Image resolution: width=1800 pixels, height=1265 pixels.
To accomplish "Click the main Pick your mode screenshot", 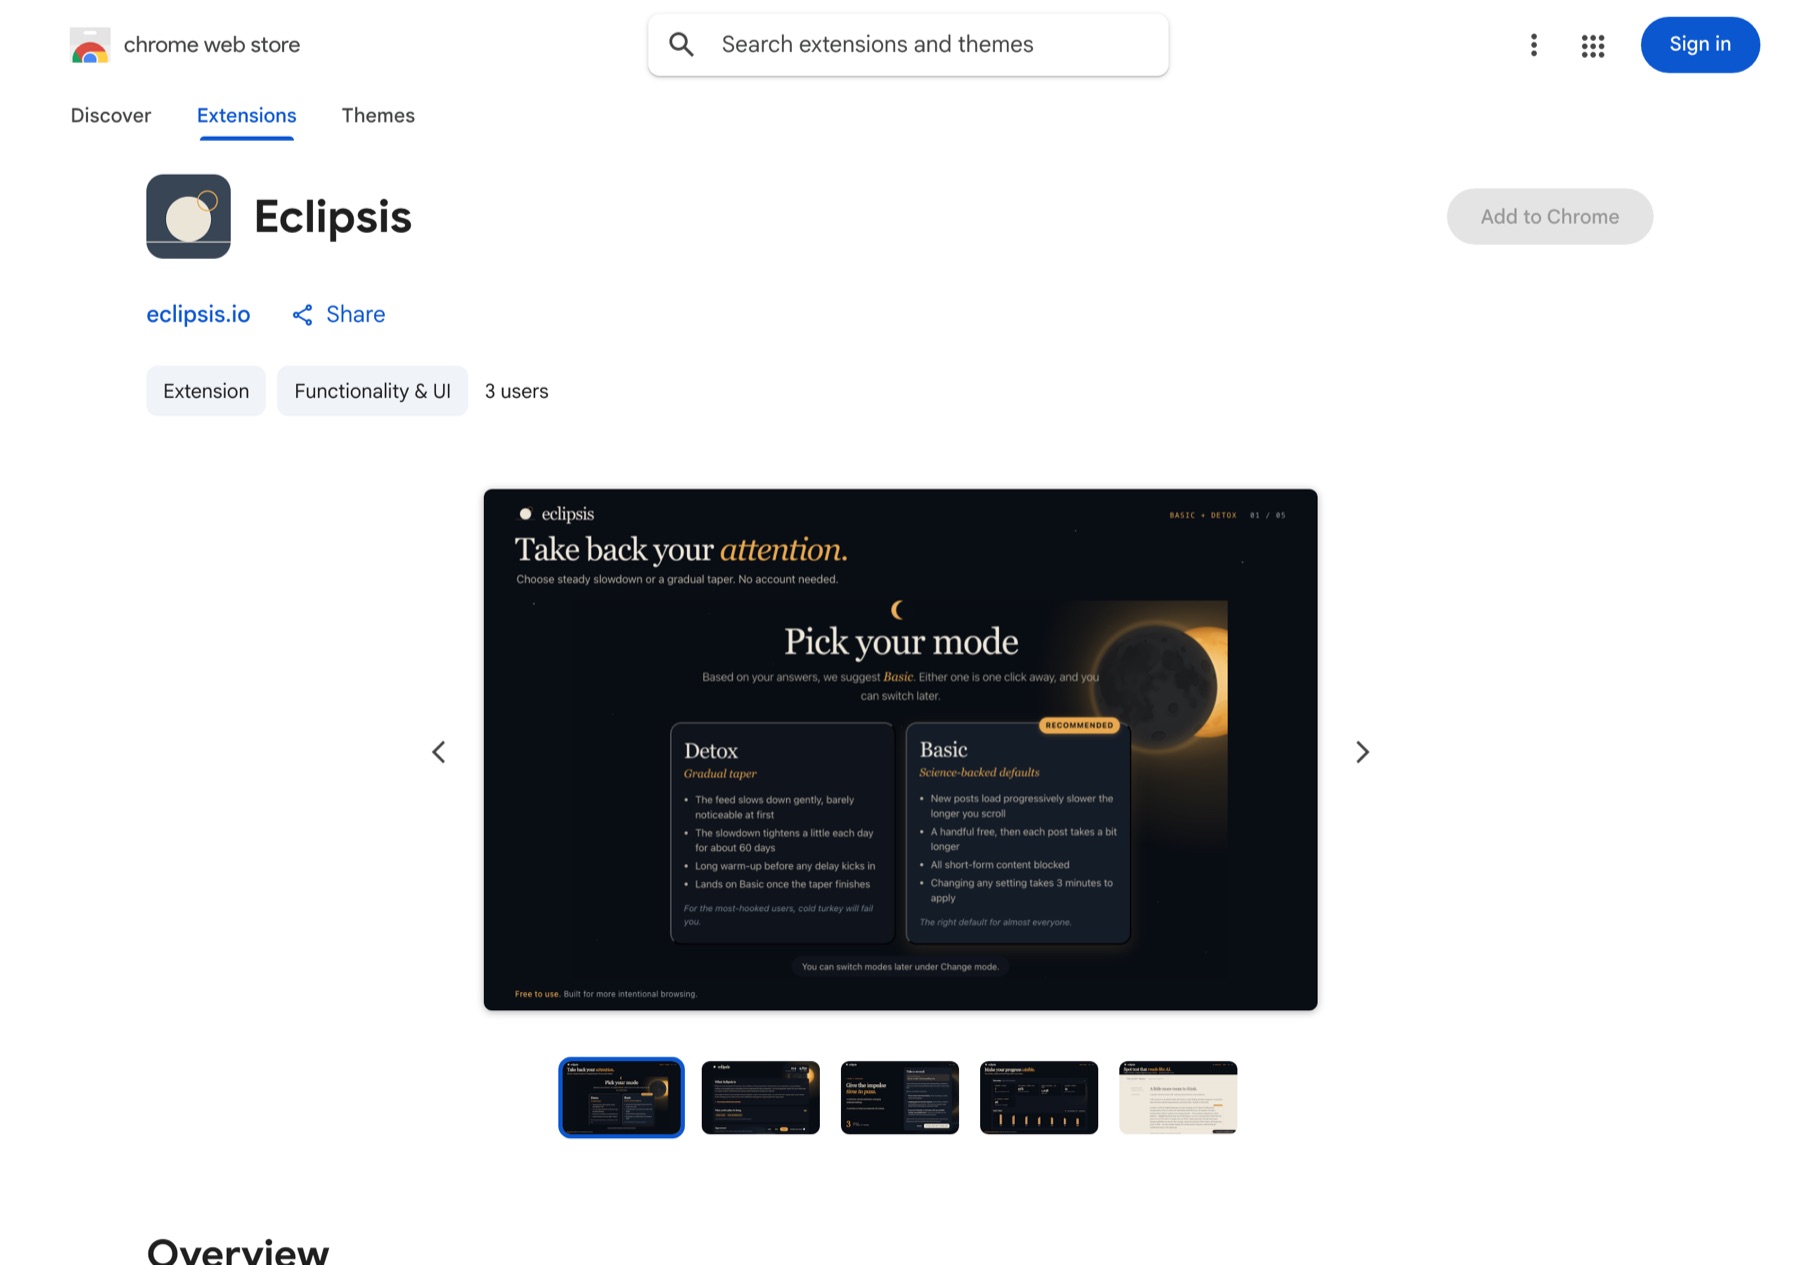I will (900, 749).
